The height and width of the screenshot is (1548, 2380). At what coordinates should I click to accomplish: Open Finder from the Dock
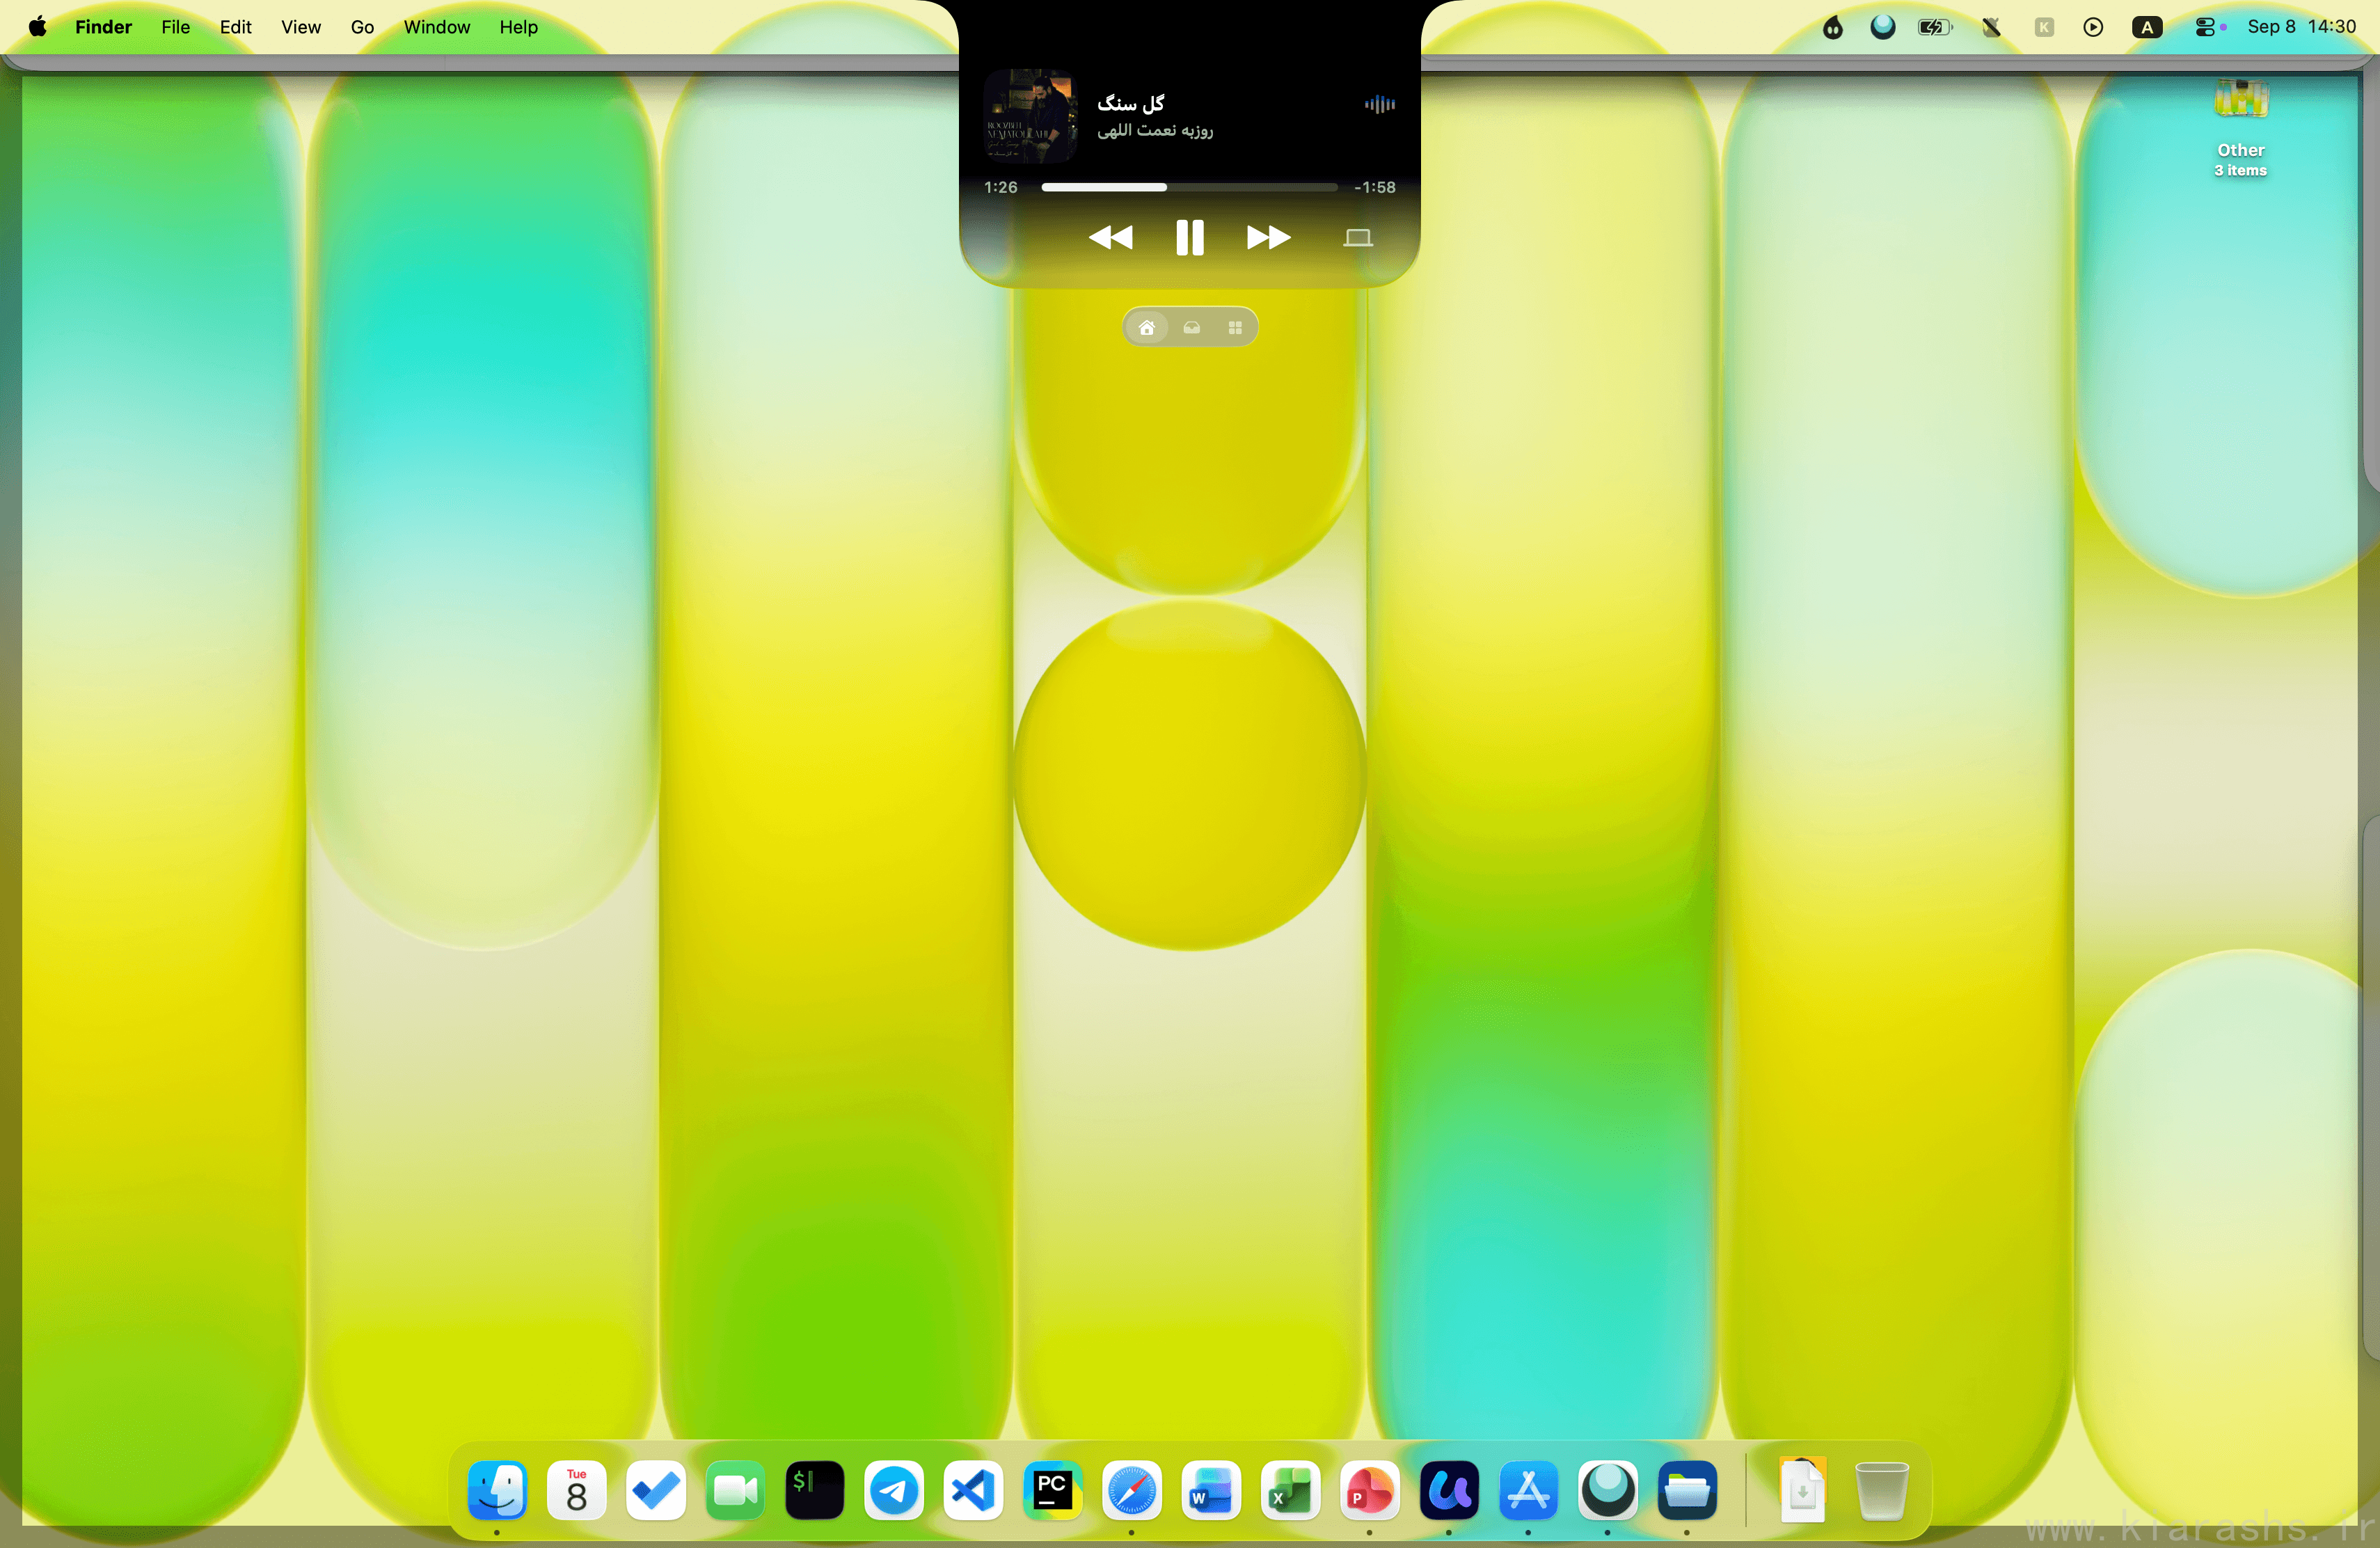tap(497, 1491)
